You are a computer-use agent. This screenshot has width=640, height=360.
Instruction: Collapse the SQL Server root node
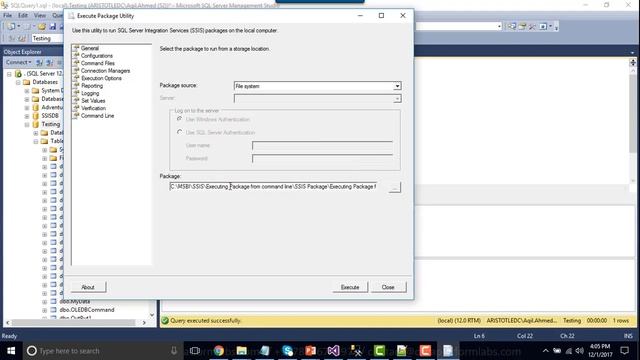pos(9,74)
